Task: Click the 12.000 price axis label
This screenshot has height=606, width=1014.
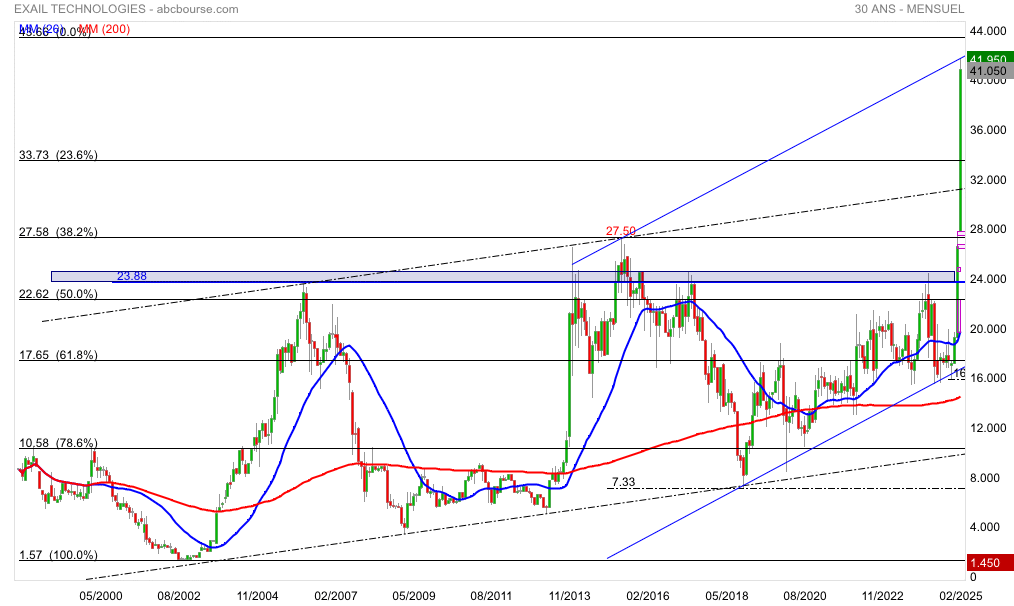Action: 988,427
